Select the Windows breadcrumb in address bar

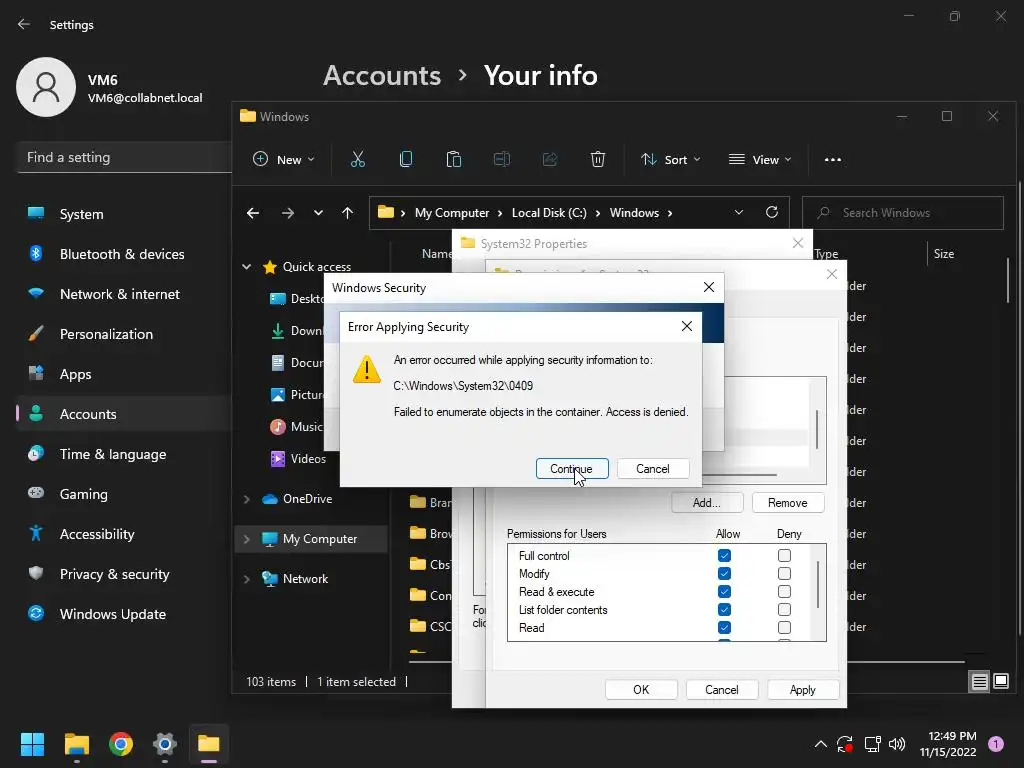634,213
